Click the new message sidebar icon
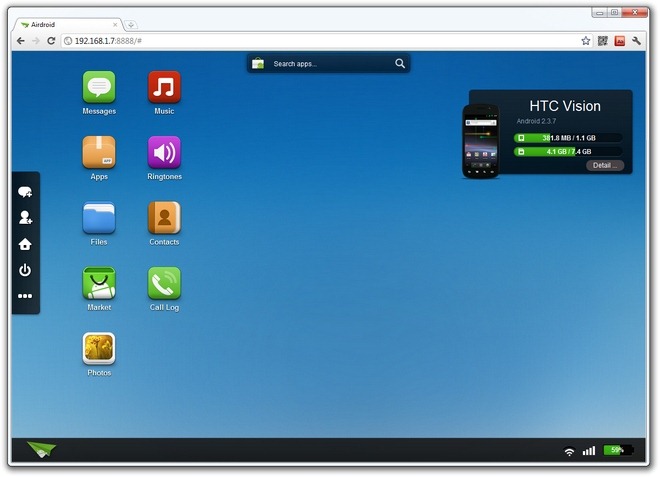Image resolution: width=660 pixels, height=477 pixels. [25, 192]
